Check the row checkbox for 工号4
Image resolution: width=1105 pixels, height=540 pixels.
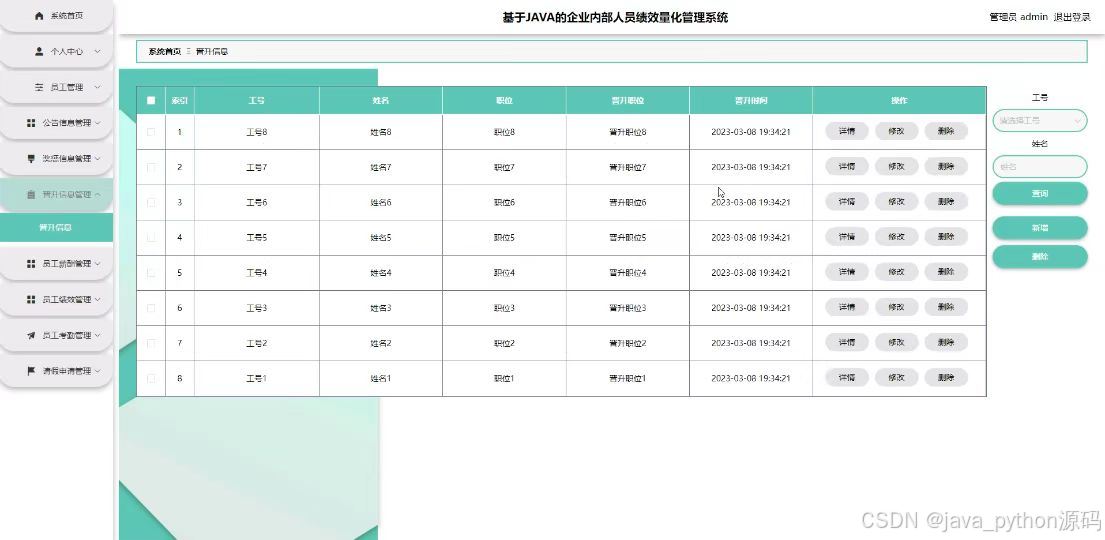[x=151, y=273]
